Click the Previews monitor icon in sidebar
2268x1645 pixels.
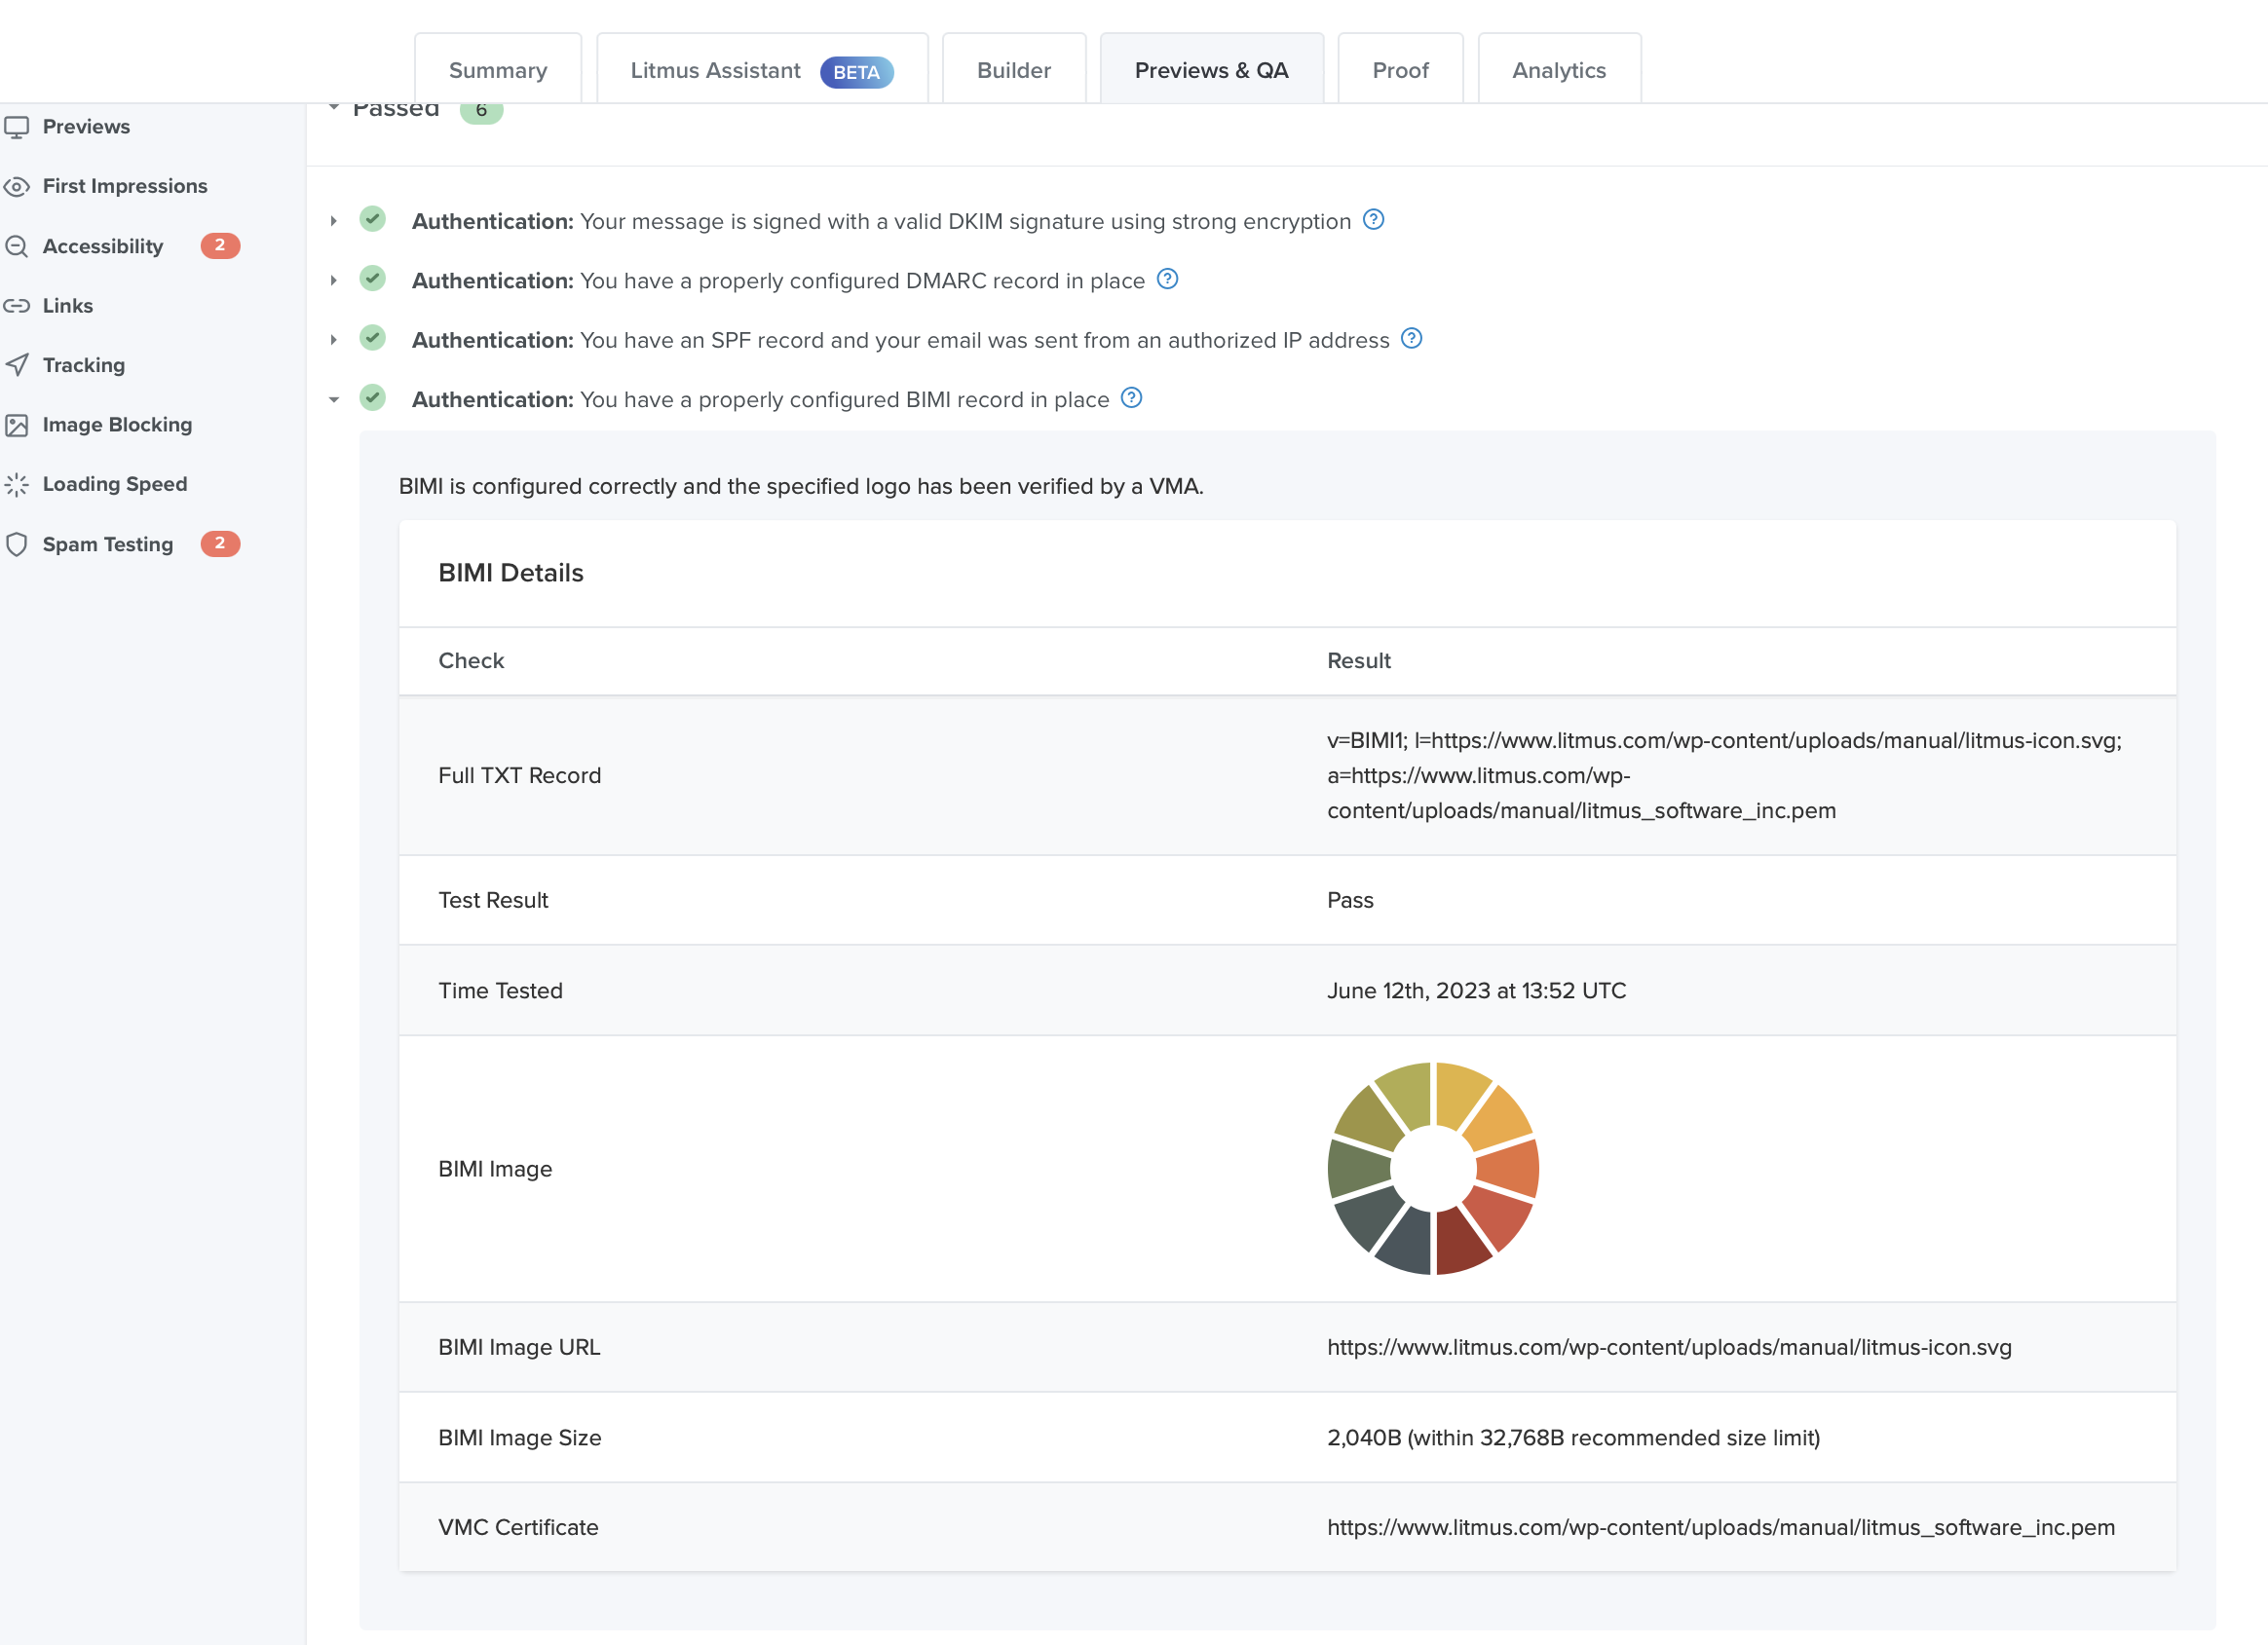17,127
